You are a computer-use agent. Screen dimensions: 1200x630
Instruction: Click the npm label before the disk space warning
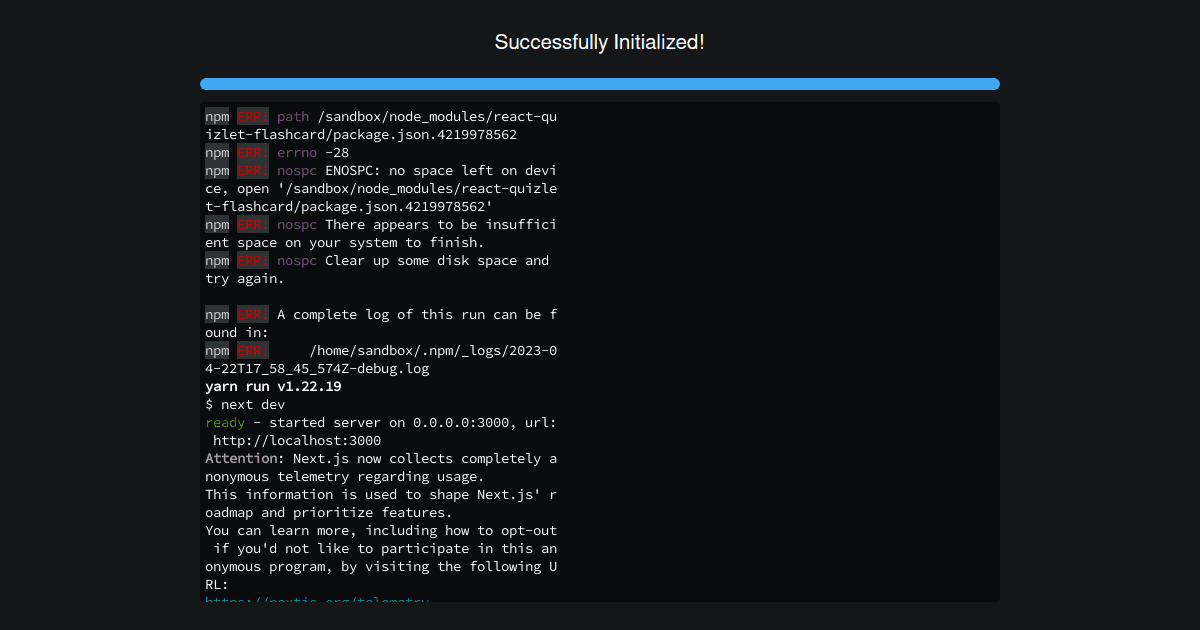tap(217, 260)
